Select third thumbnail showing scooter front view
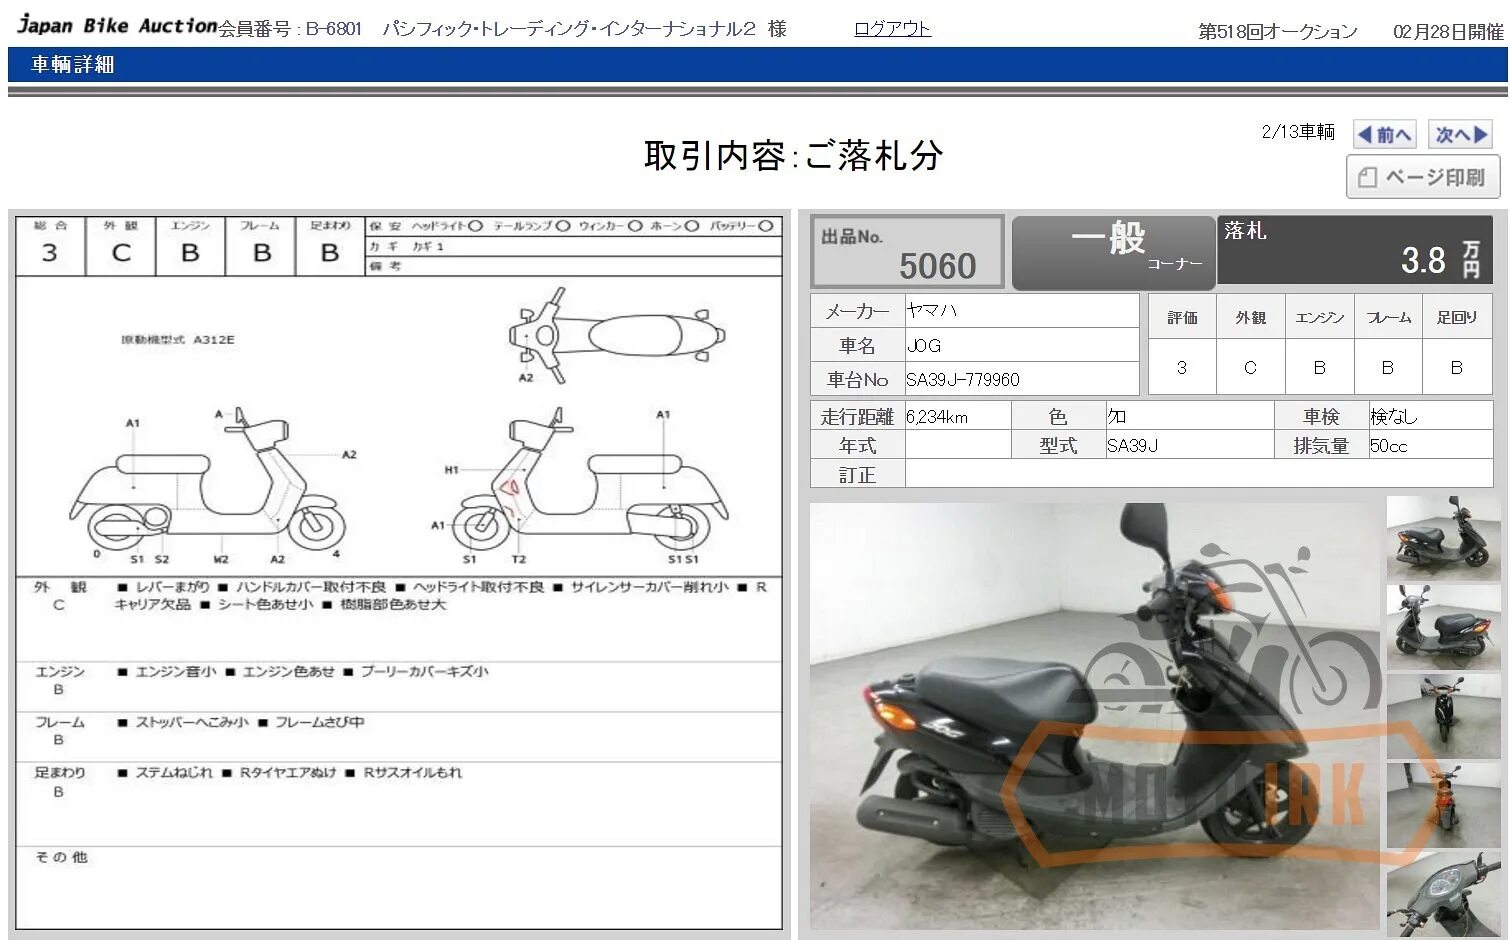1510x940 pixels. coord(1443,716)
